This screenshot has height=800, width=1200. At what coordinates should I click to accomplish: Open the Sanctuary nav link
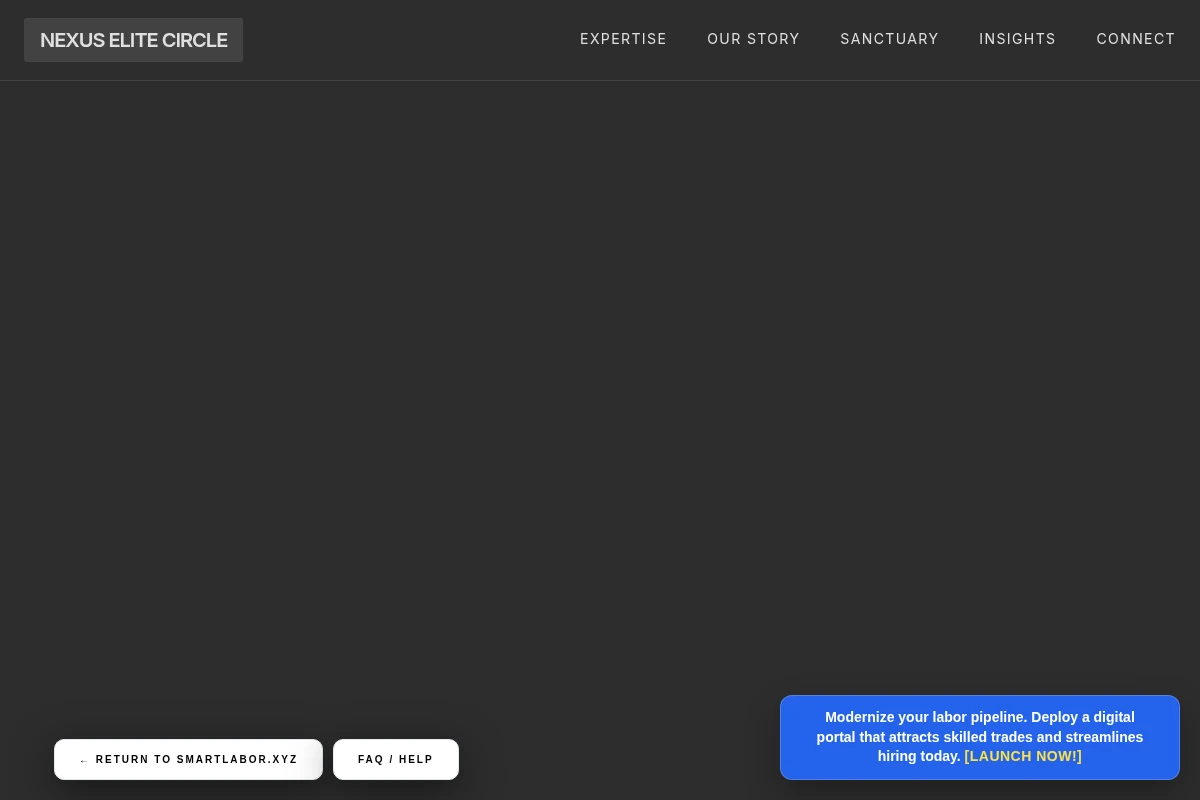click(x=889, y=39)
